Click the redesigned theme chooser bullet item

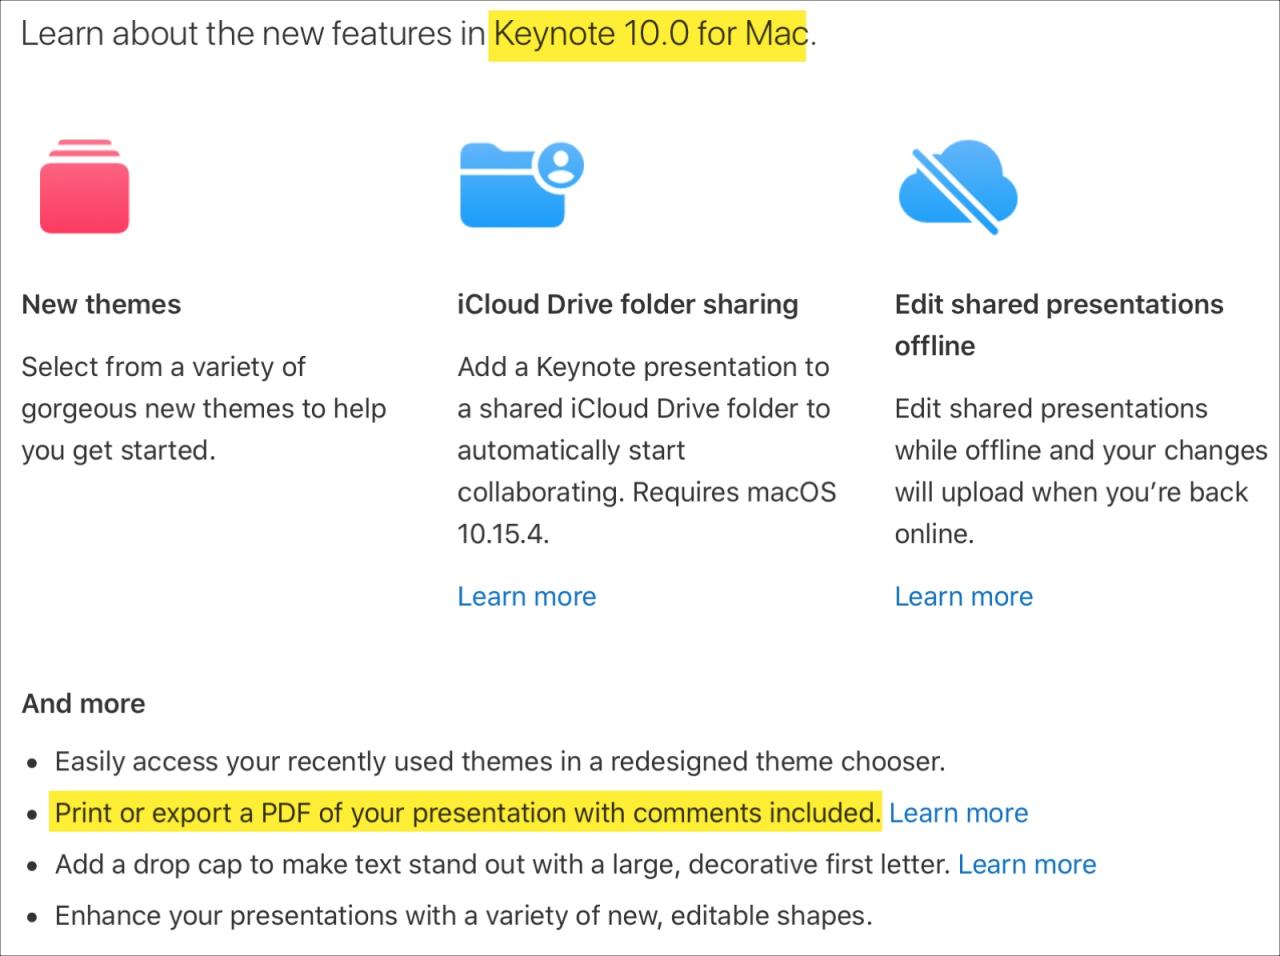pos(499,762)
